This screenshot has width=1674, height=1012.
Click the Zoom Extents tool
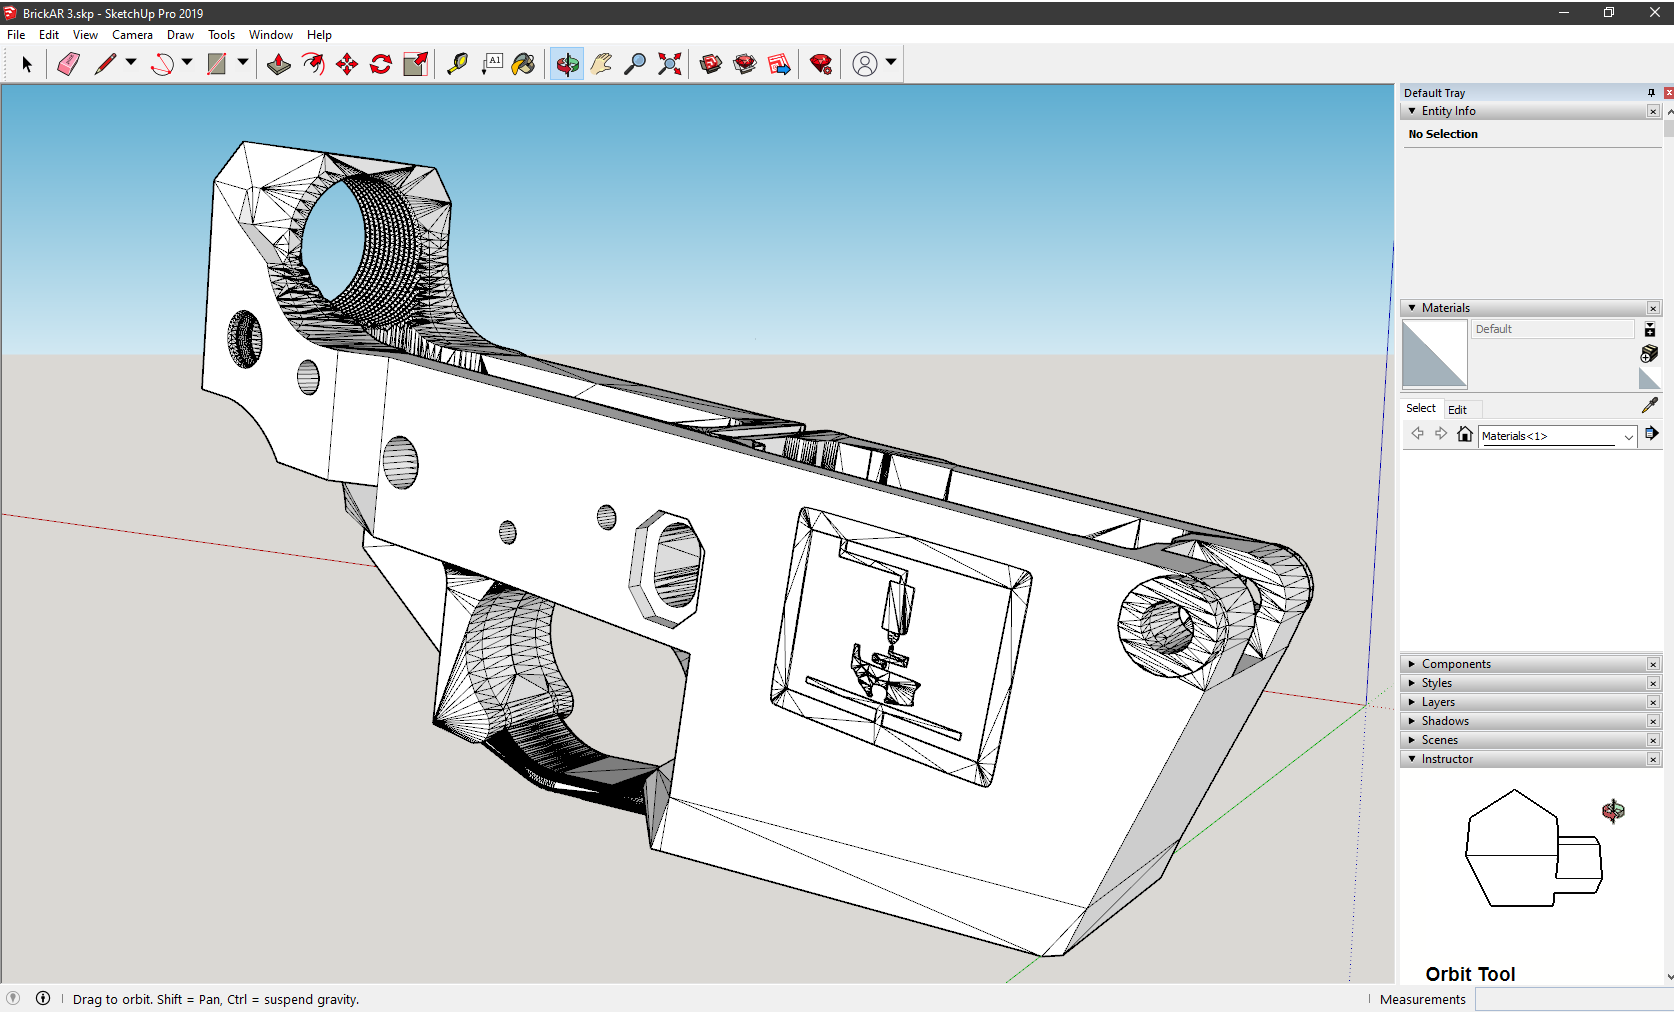click(x=670, y=64)
